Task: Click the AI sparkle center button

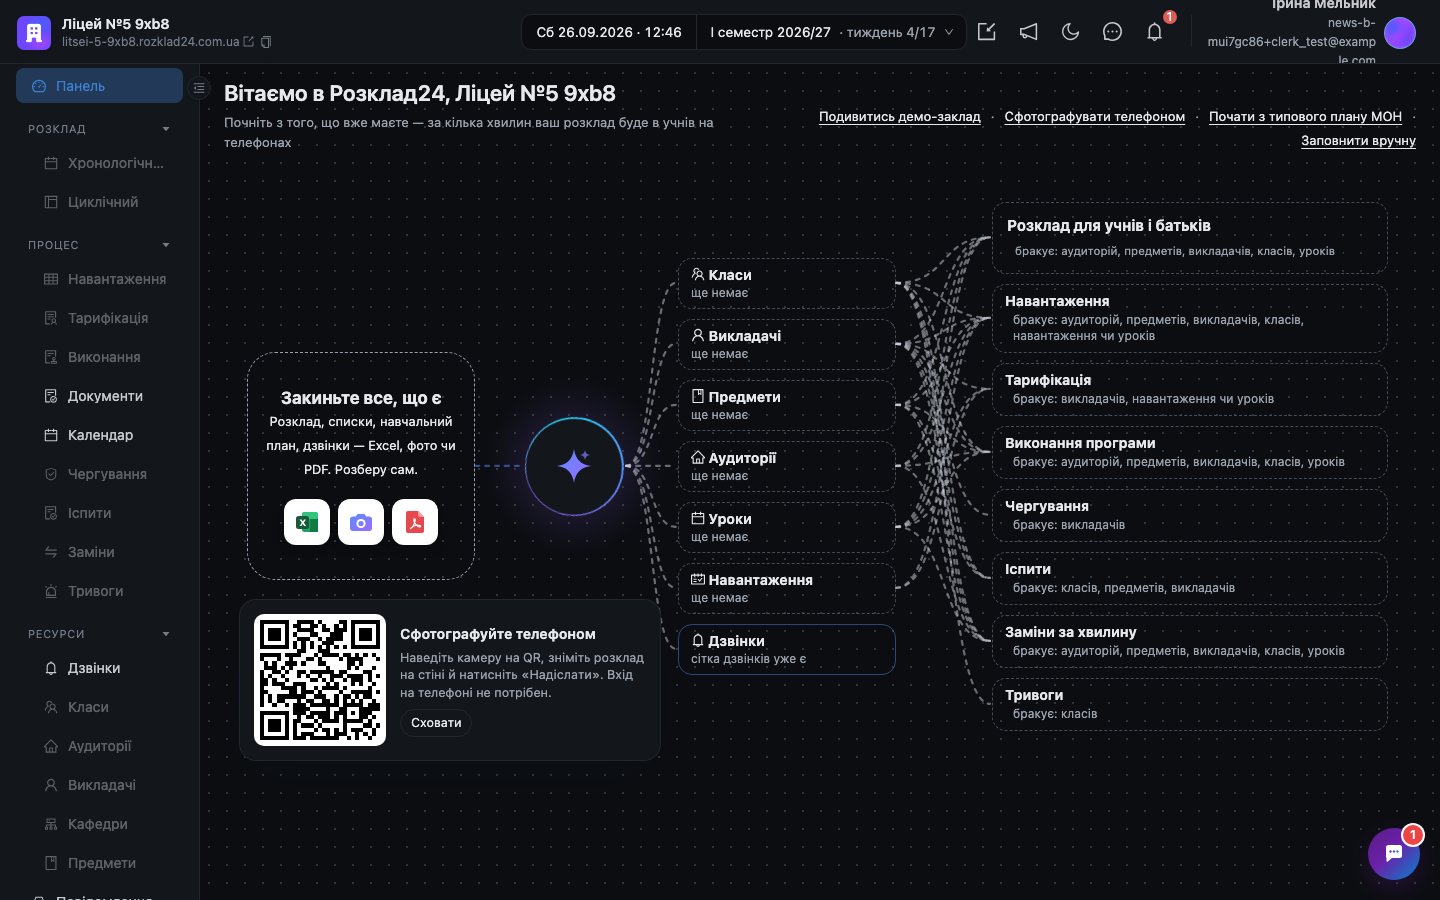Action: point(574,466)
